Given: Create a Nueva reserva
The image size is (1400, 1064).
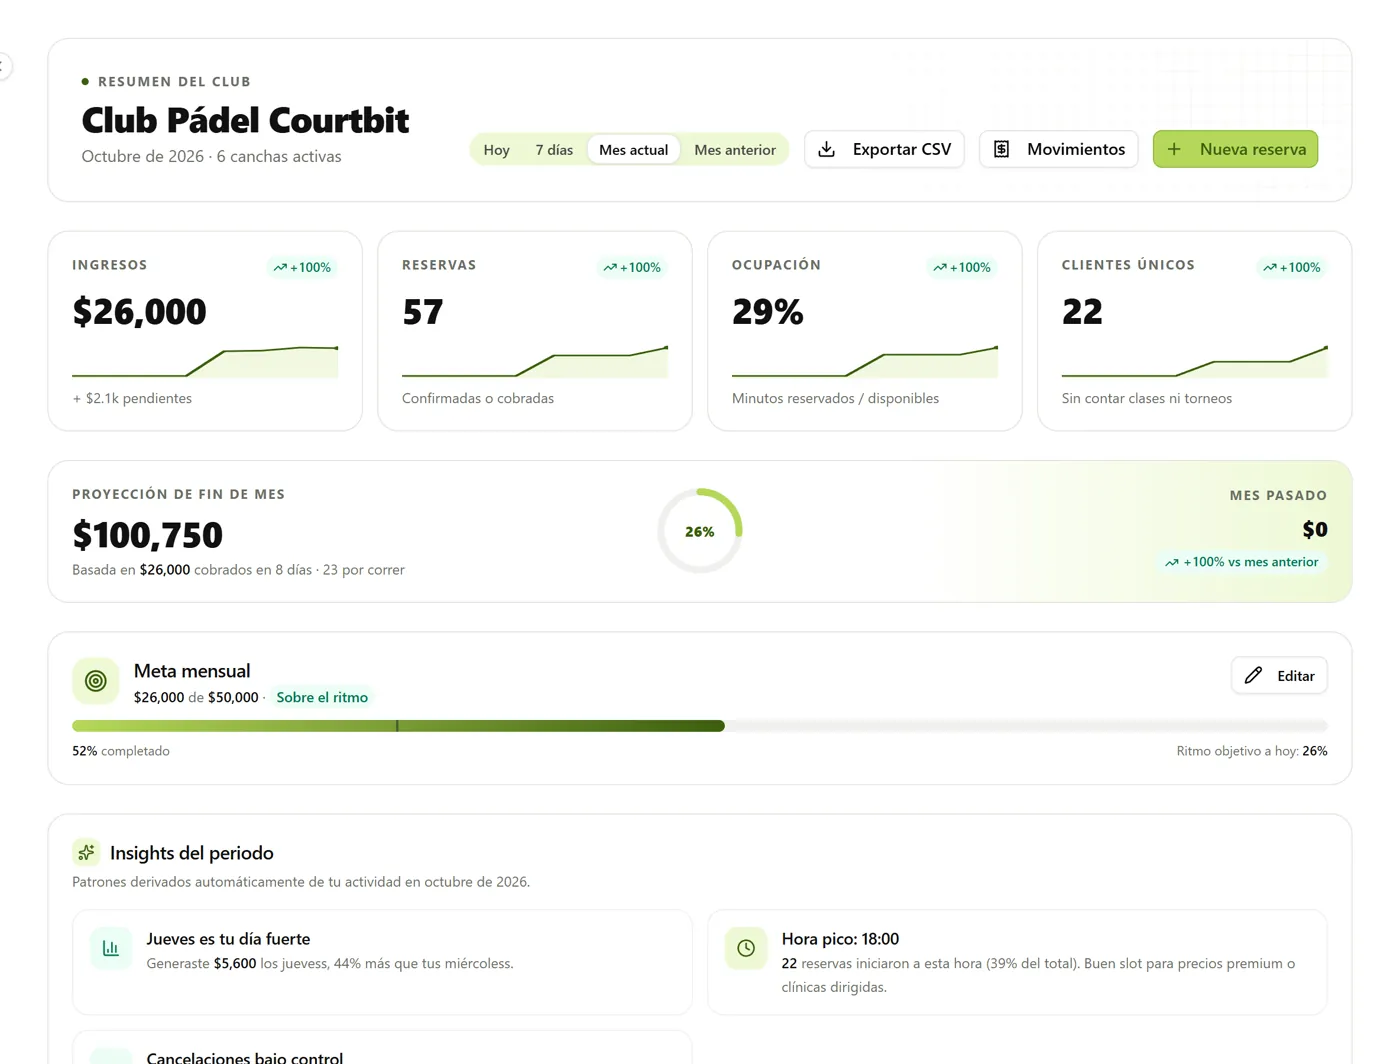Looking at the screenshot, I should (1235, 149).
